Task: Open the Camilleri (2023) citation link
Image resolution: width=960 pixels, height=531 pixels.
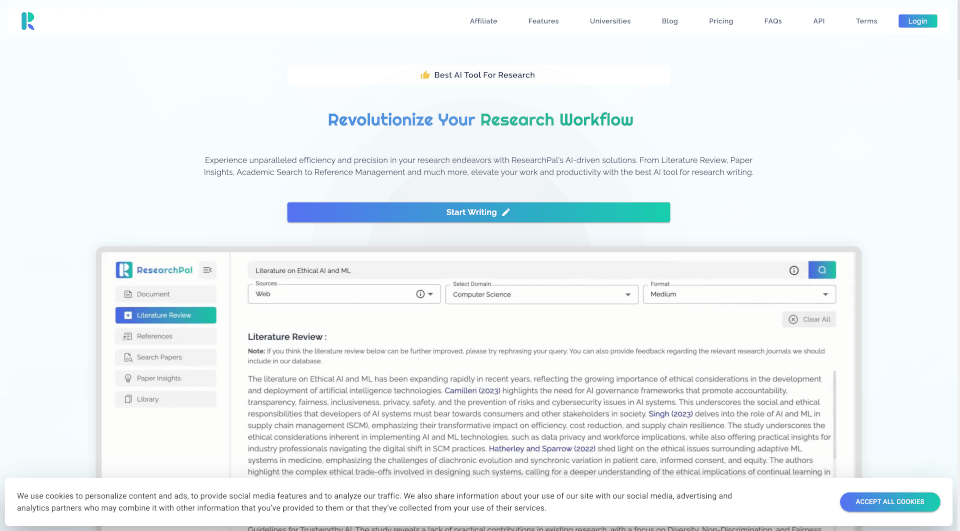Action: click(x=472, y=391)
